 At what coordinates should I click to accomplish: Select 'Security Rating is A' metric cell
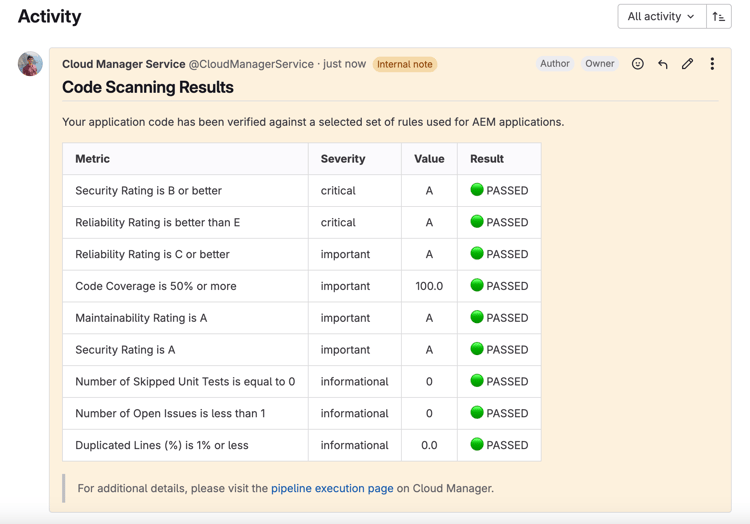[186, 349]
